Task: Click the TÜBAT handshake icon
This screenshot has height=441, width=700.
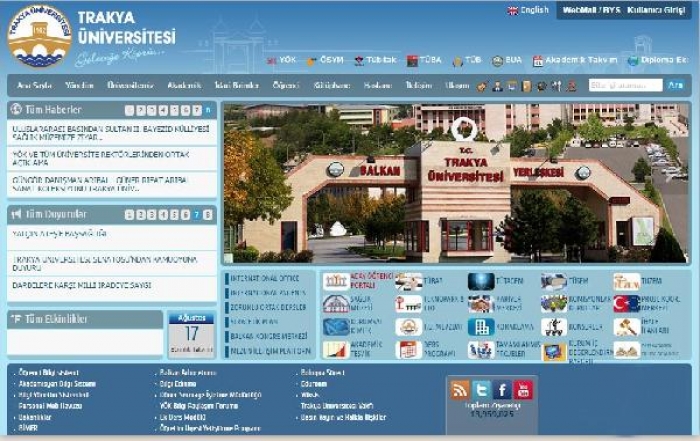Action: coord(408,282)
